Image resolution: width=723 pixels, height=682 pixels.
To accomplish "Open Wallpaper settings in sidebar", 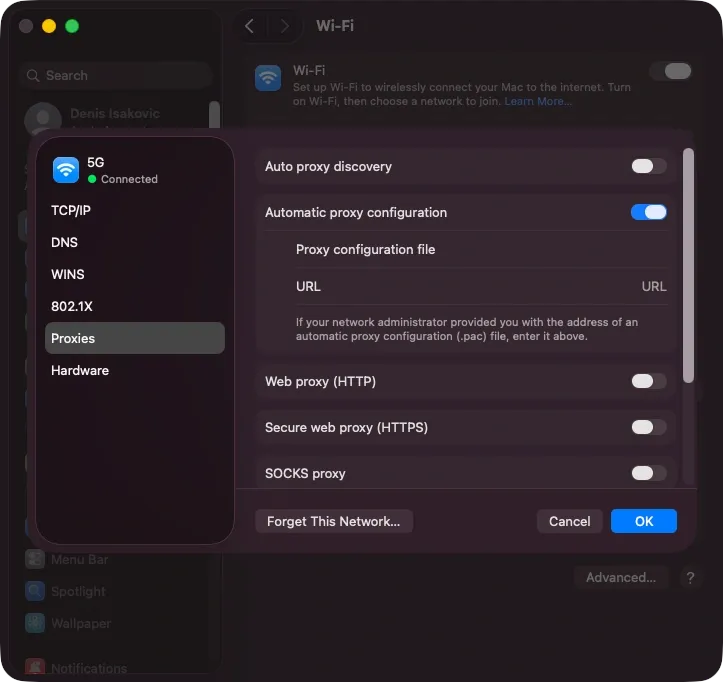I will pos(81,623).
